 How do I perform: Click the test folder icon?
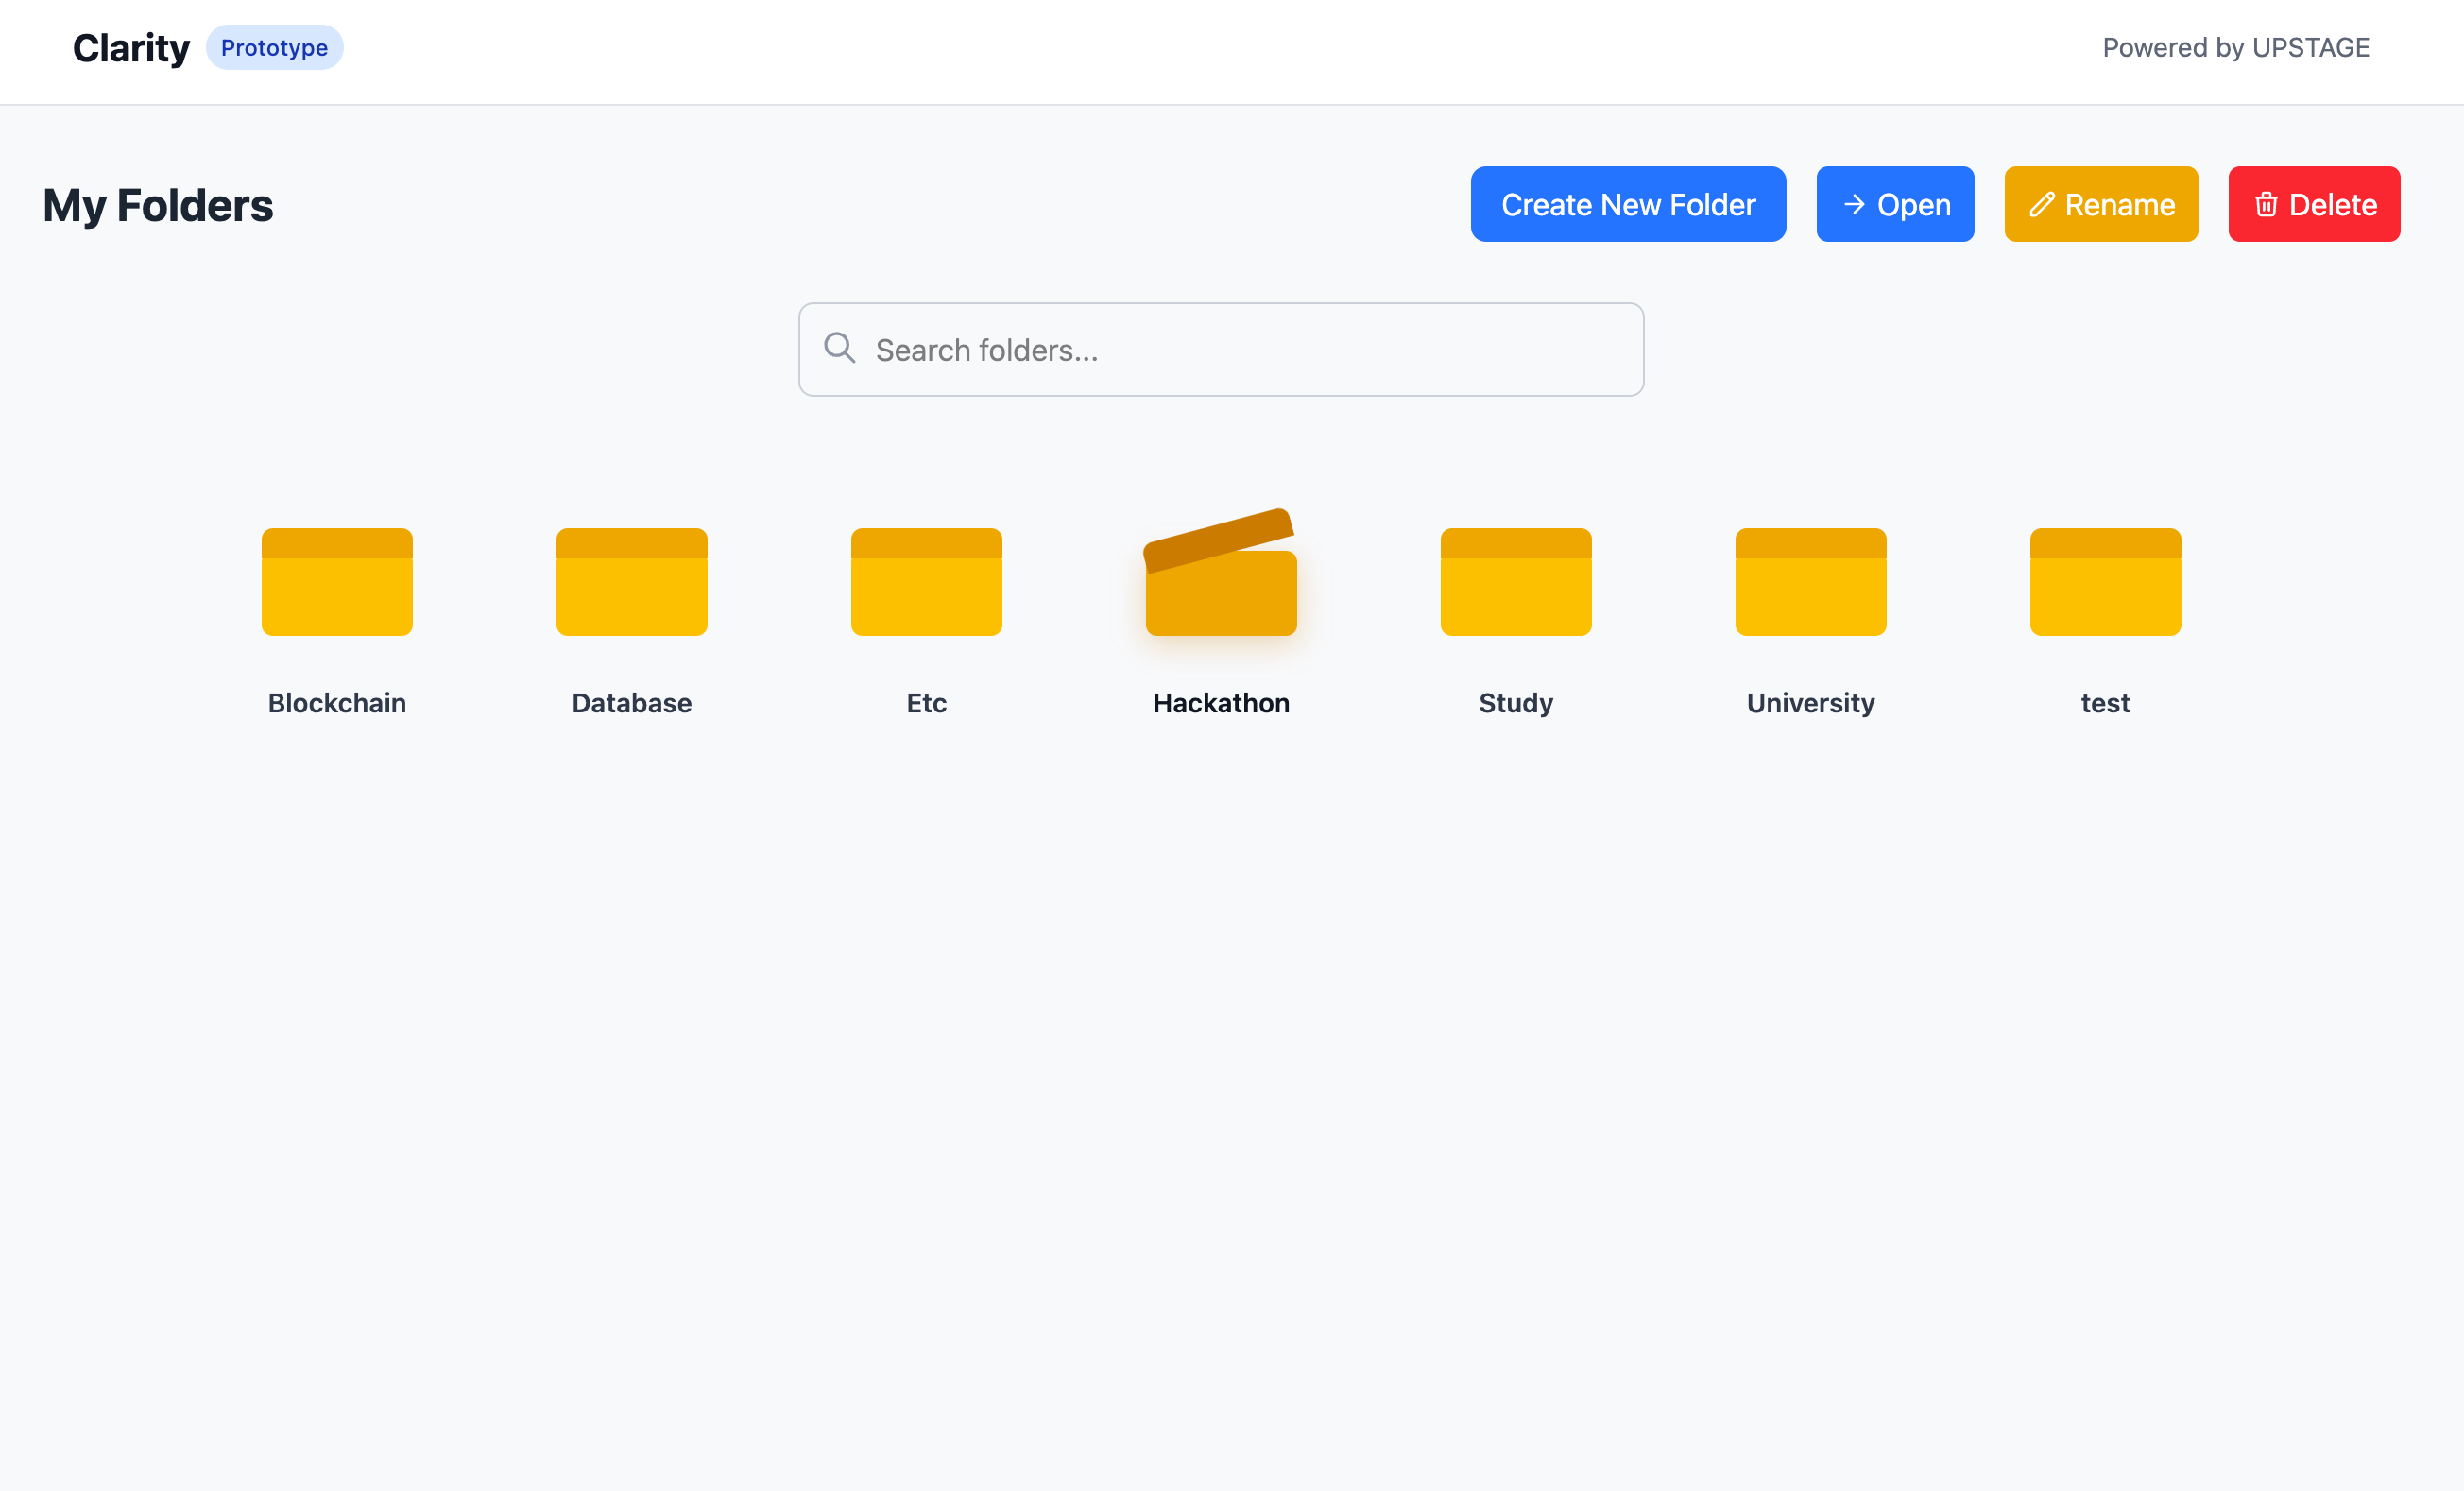tap(2105, 582)
